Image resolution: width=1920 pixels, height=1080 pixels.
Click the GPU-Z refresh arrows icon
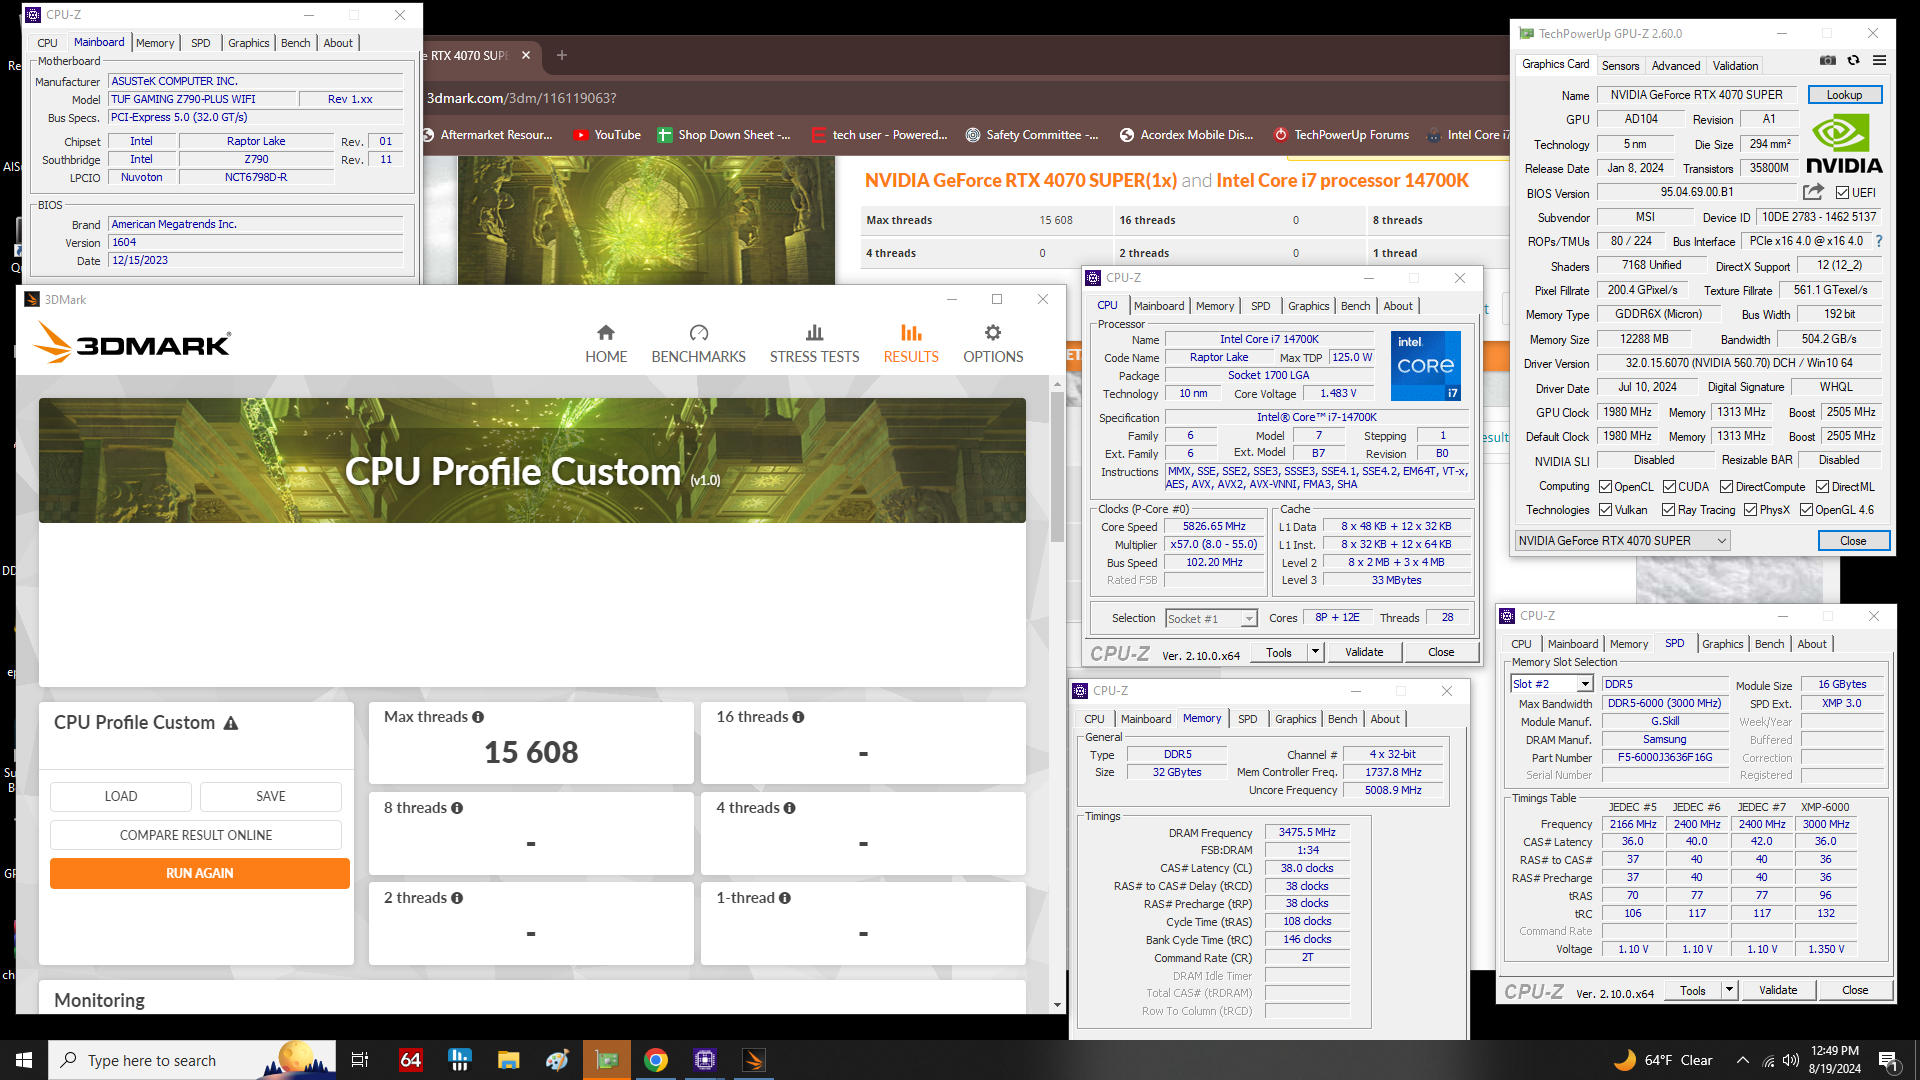1853,61
